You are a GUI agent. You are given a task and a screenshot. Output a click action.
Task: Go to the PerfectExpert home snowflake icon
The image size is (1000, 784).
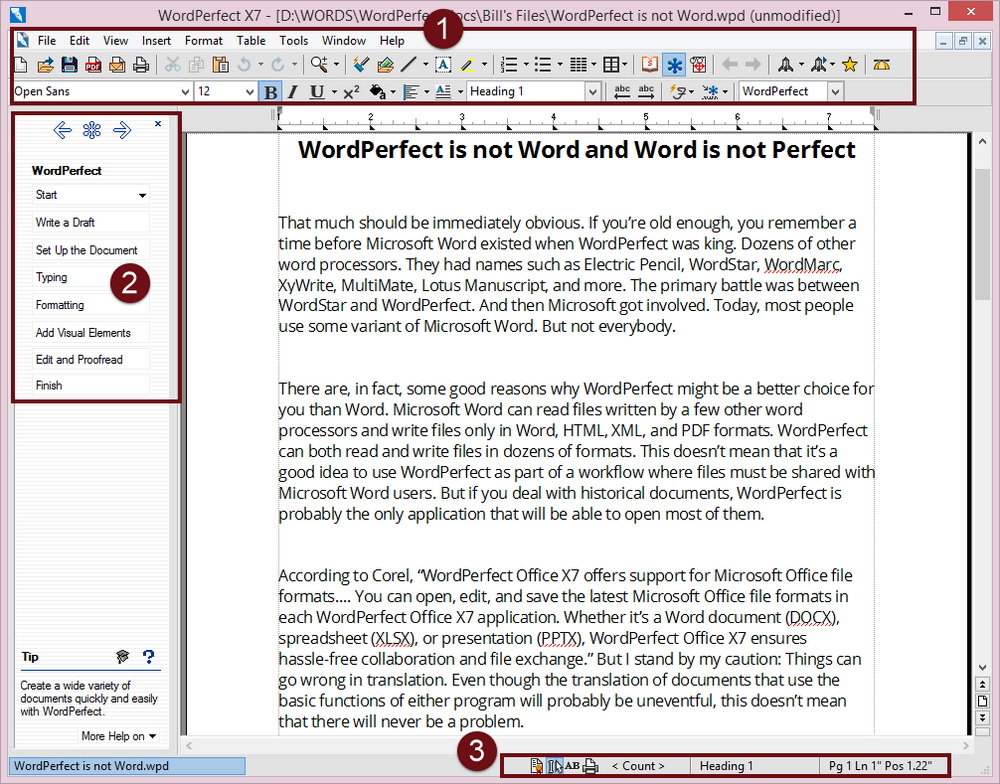(92, 130)
